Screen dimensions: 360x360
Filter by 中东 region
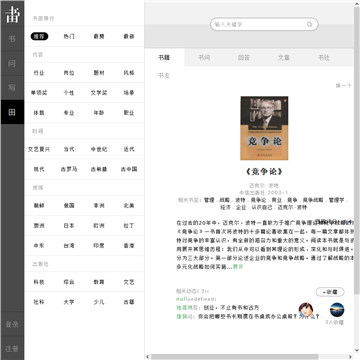coord(39,245)
